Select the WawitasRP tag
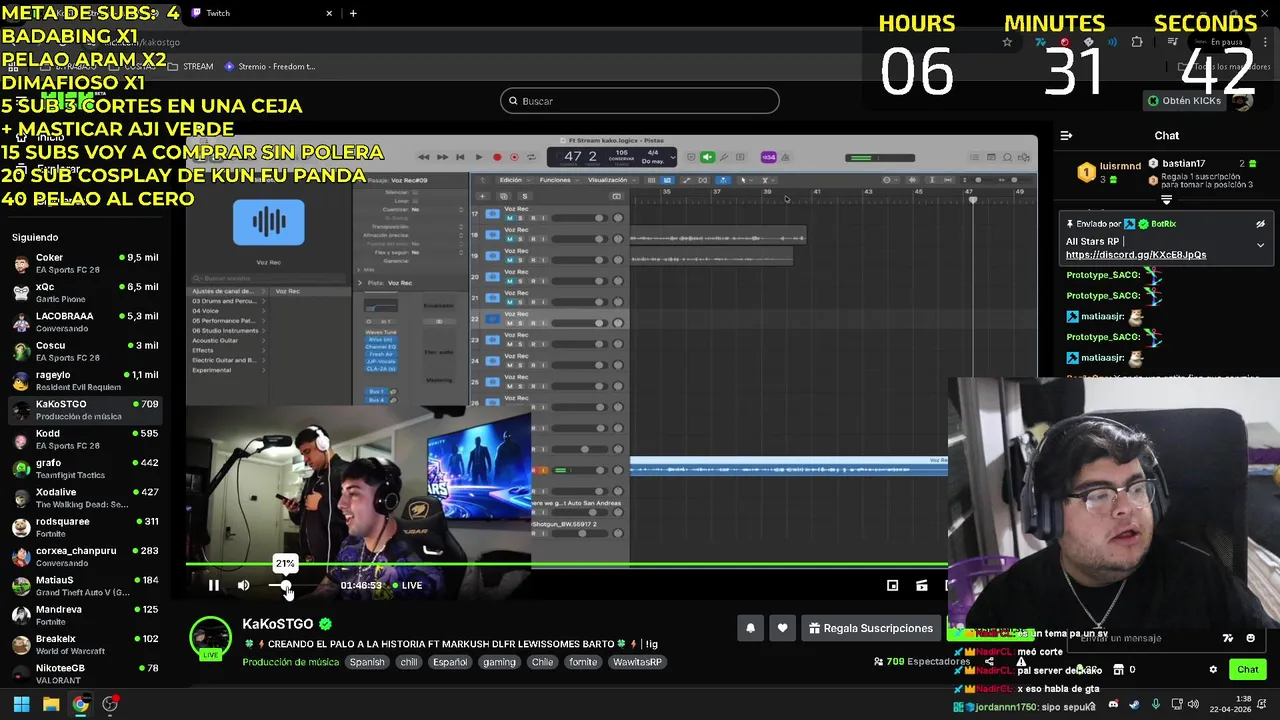1280x720 pixels. (x=637, y=662)
